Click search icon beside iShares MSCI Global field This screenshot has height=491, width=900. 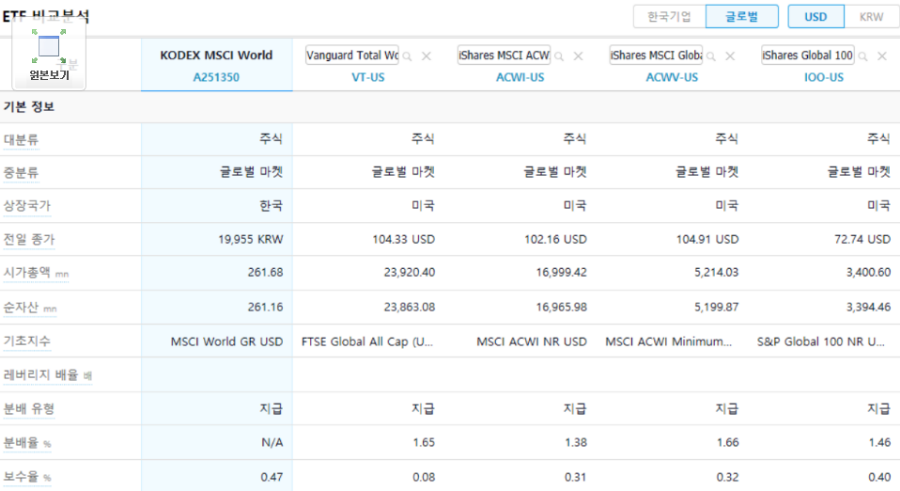click(x=711, y=56)
